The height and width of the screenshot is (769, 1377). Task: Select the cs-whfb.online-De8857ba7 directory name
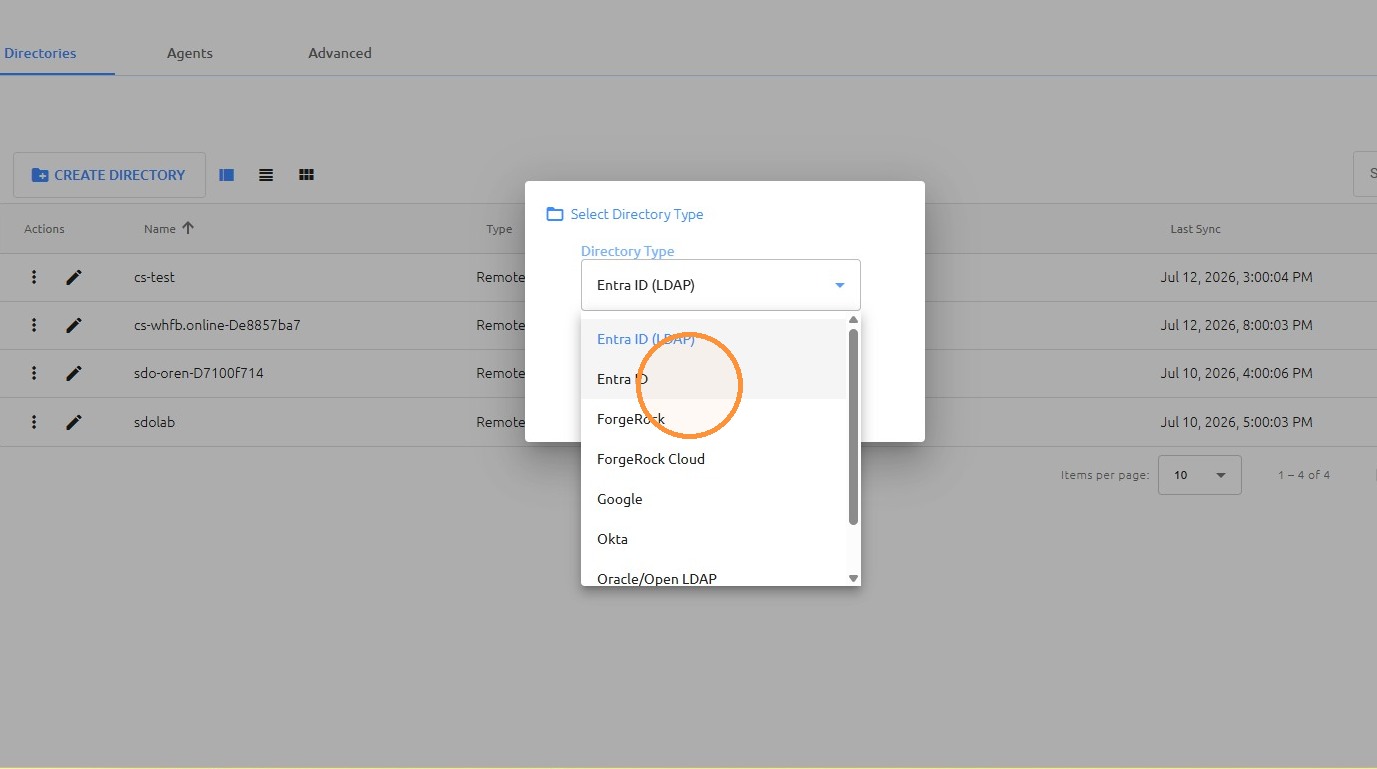(217, 325)
